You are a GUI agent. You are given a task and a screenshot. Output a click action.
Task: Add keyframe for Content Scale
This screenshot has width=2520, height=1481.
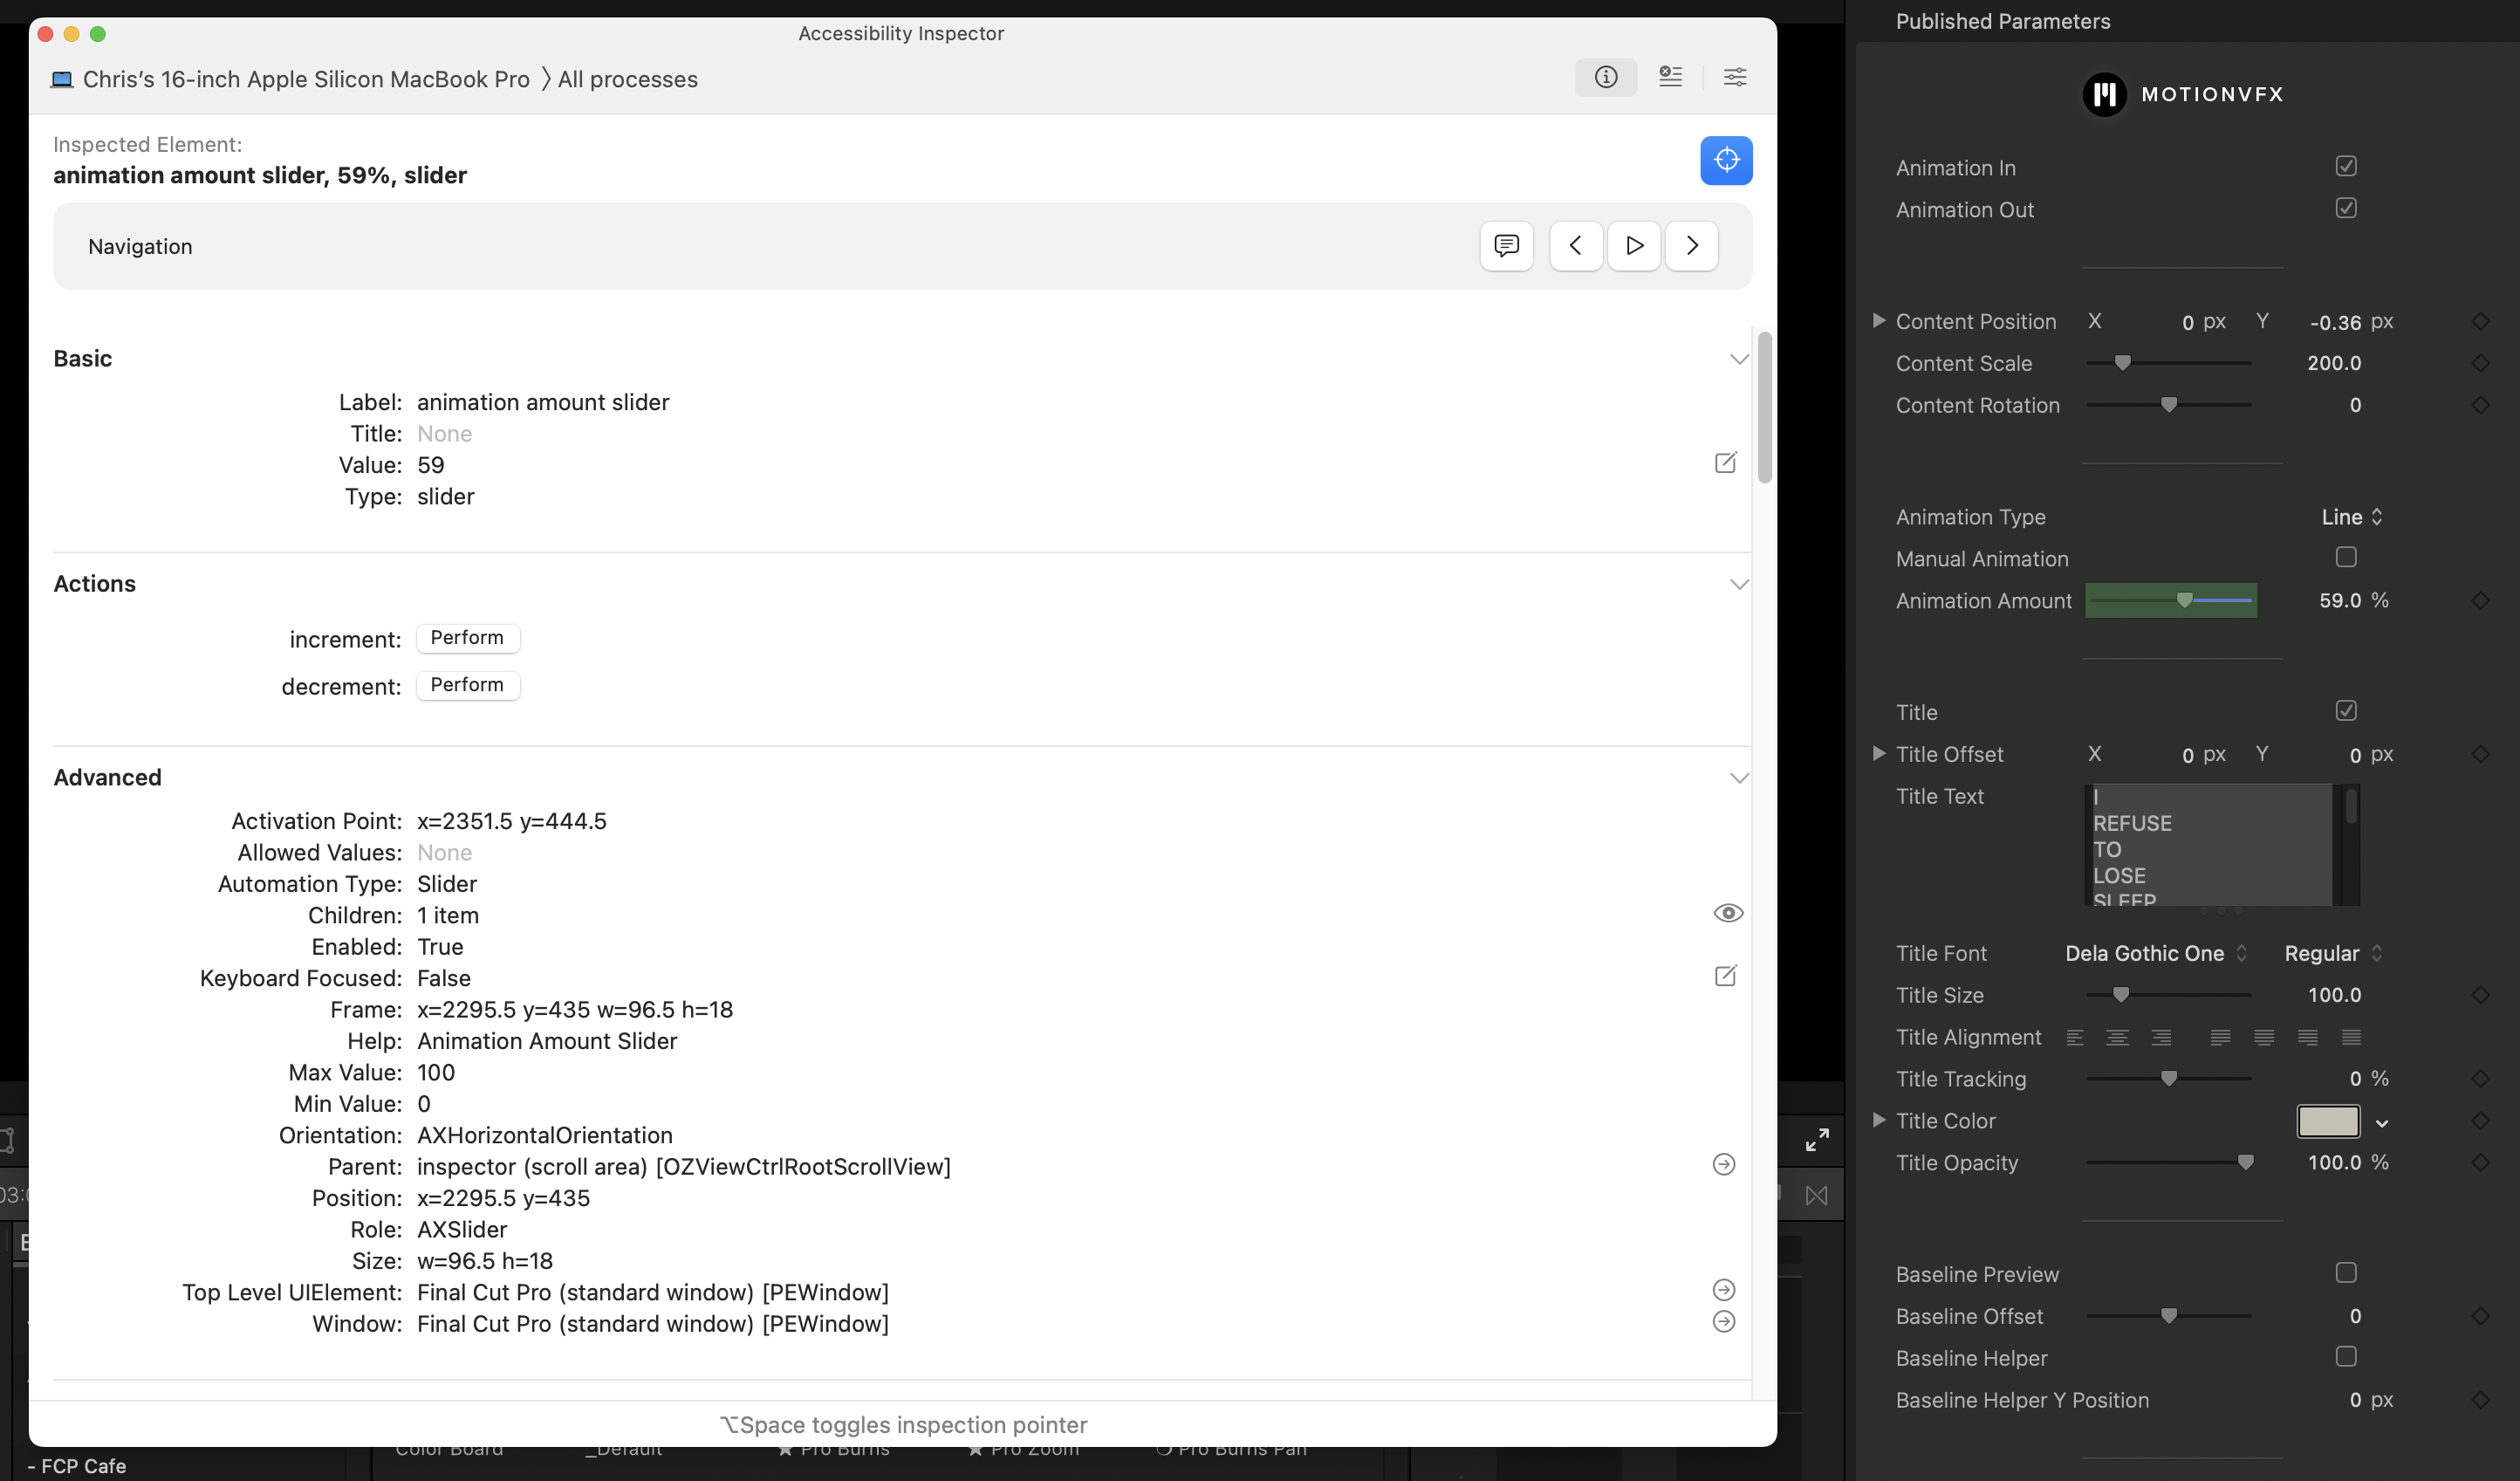(2480, 363)
